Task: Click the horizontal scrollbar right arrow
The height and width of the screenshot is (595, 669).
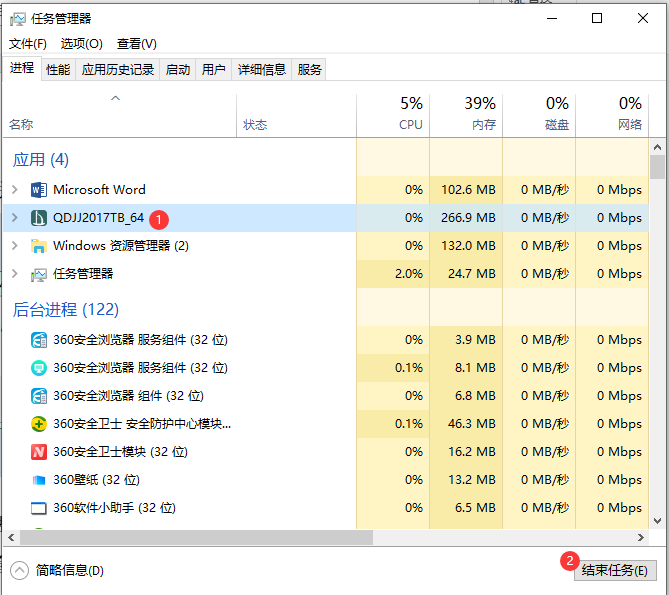Action: coord(641,538)
